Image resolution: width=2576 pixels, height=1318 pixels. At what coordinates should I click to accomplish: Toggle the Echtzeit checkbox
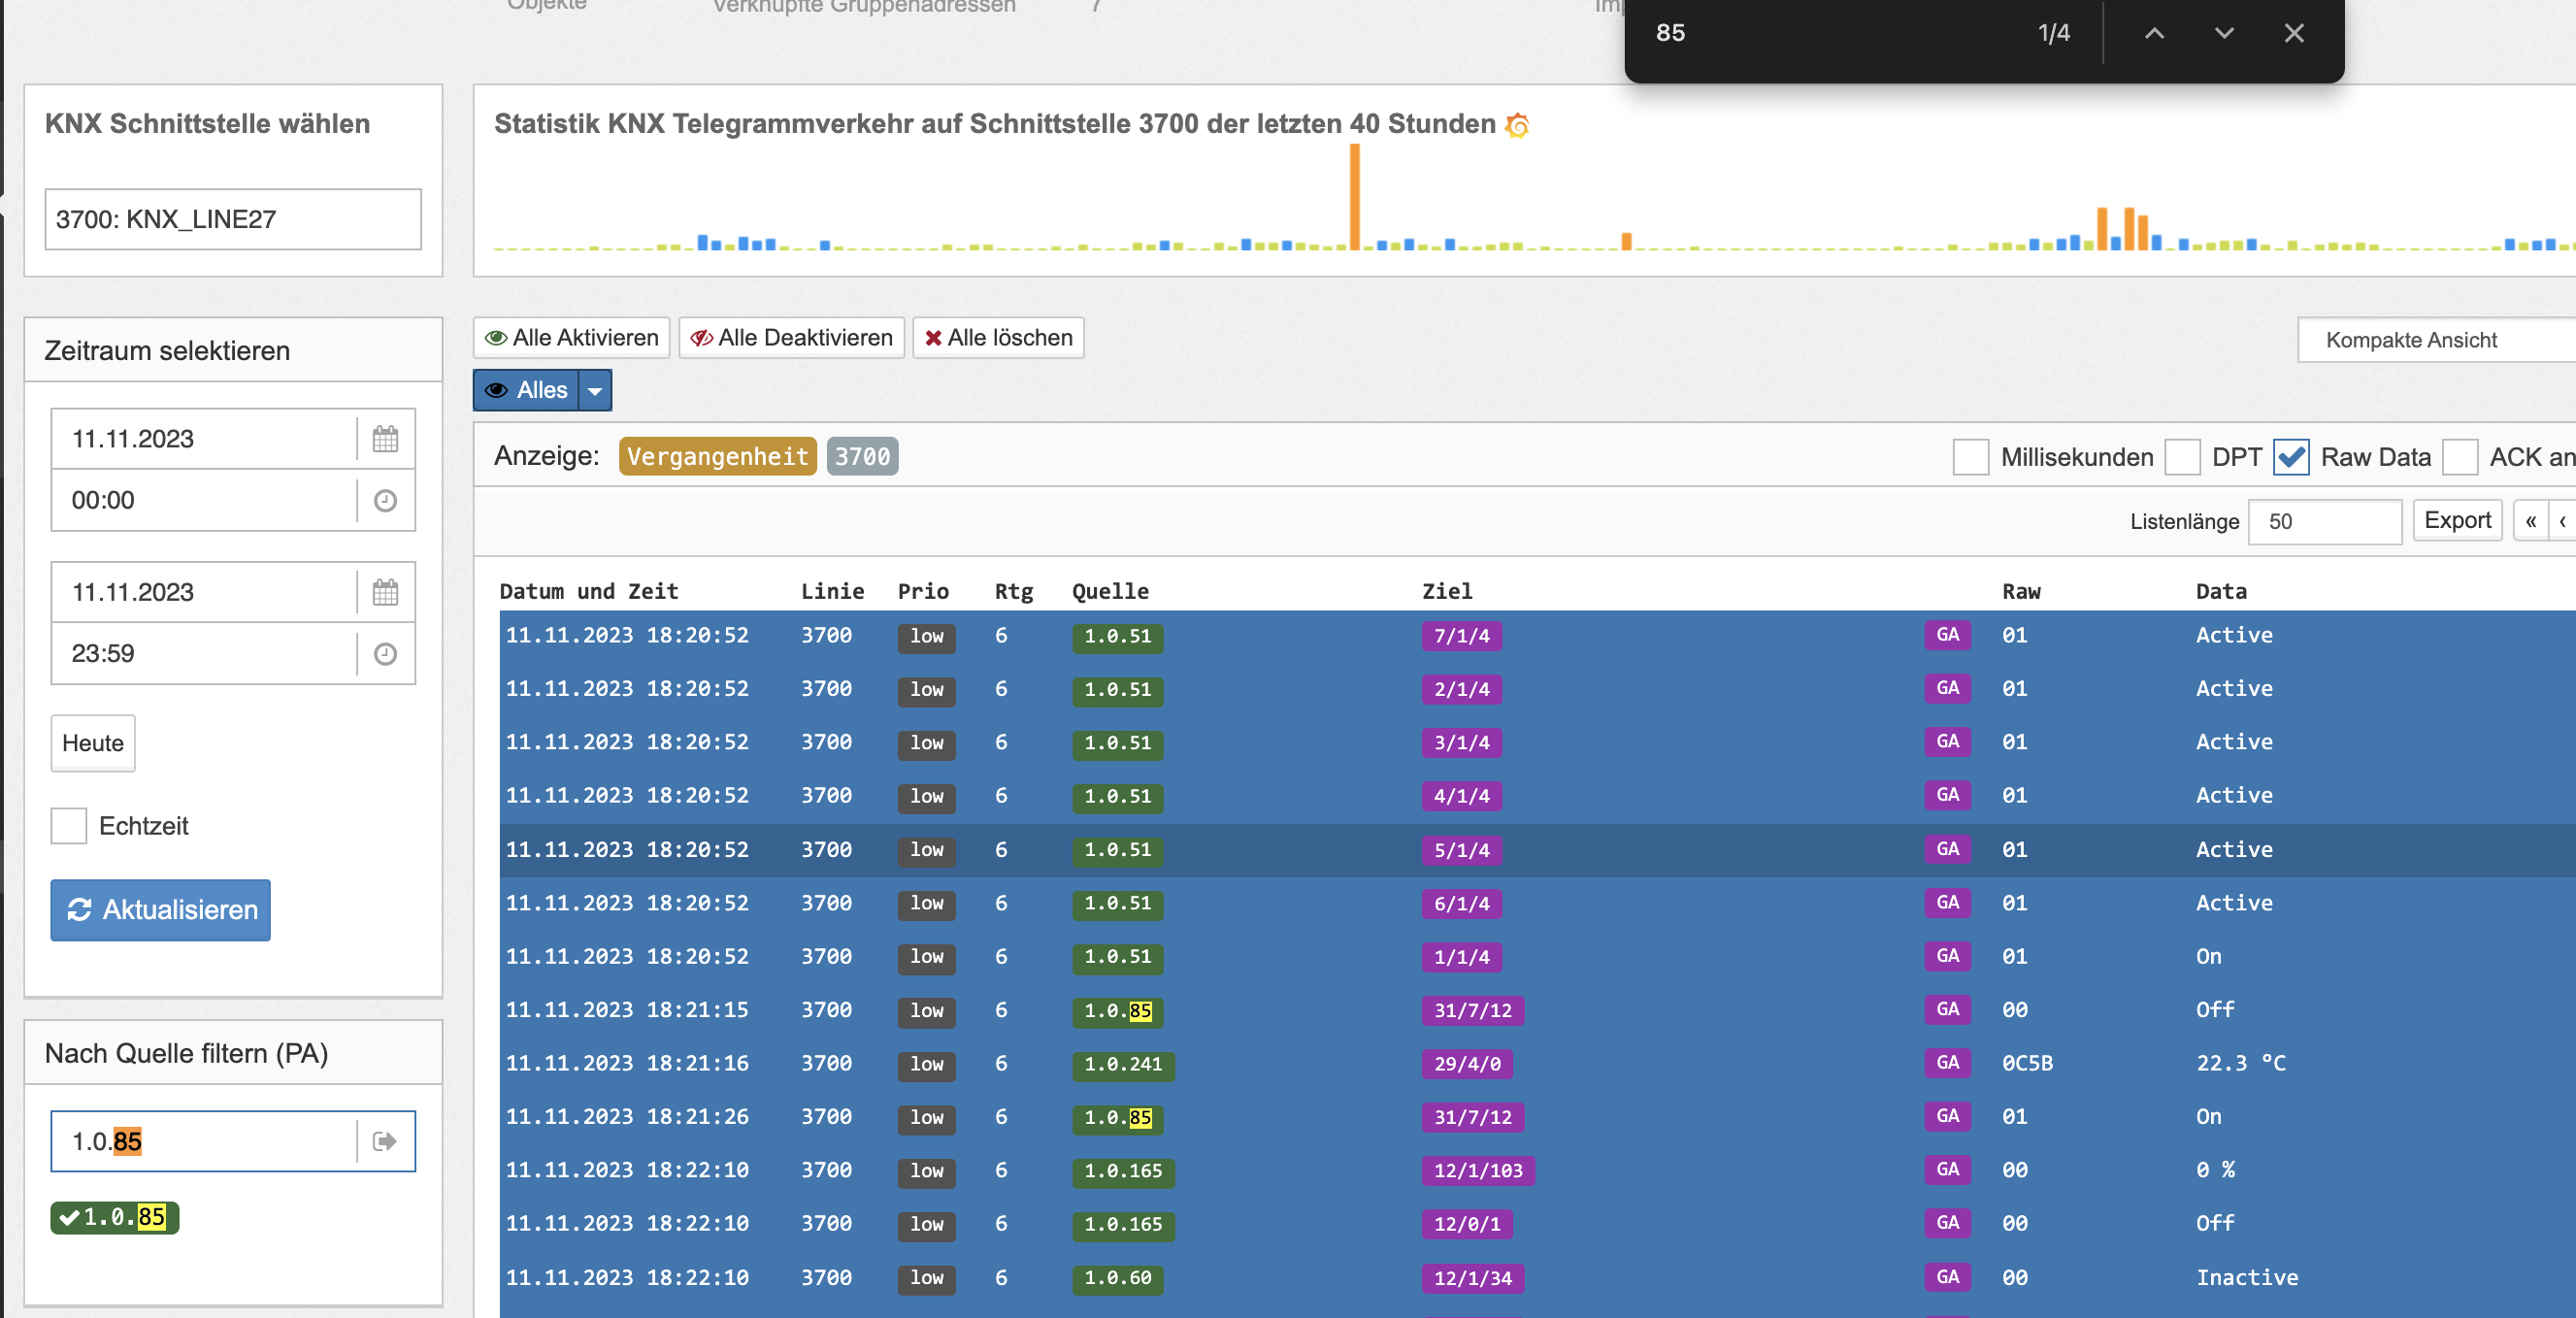(69, 826)
